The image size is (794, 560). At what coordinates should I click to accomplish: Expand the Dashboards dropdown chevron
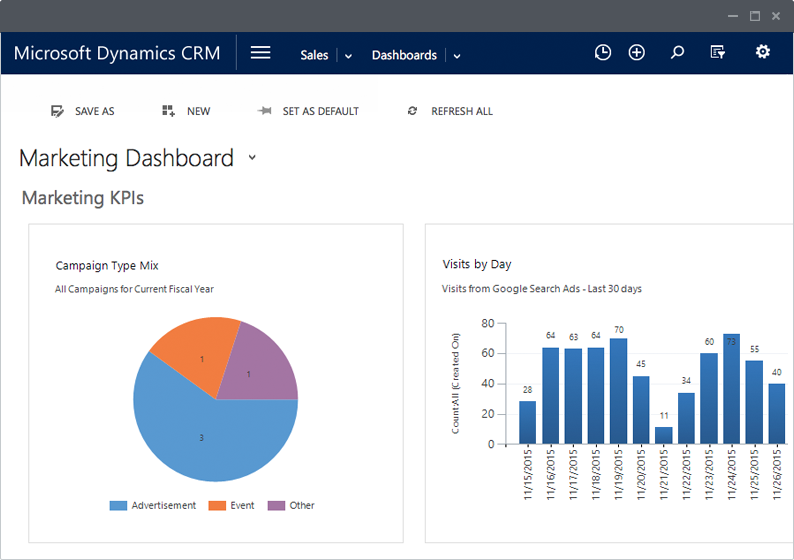tap(457, 56)
